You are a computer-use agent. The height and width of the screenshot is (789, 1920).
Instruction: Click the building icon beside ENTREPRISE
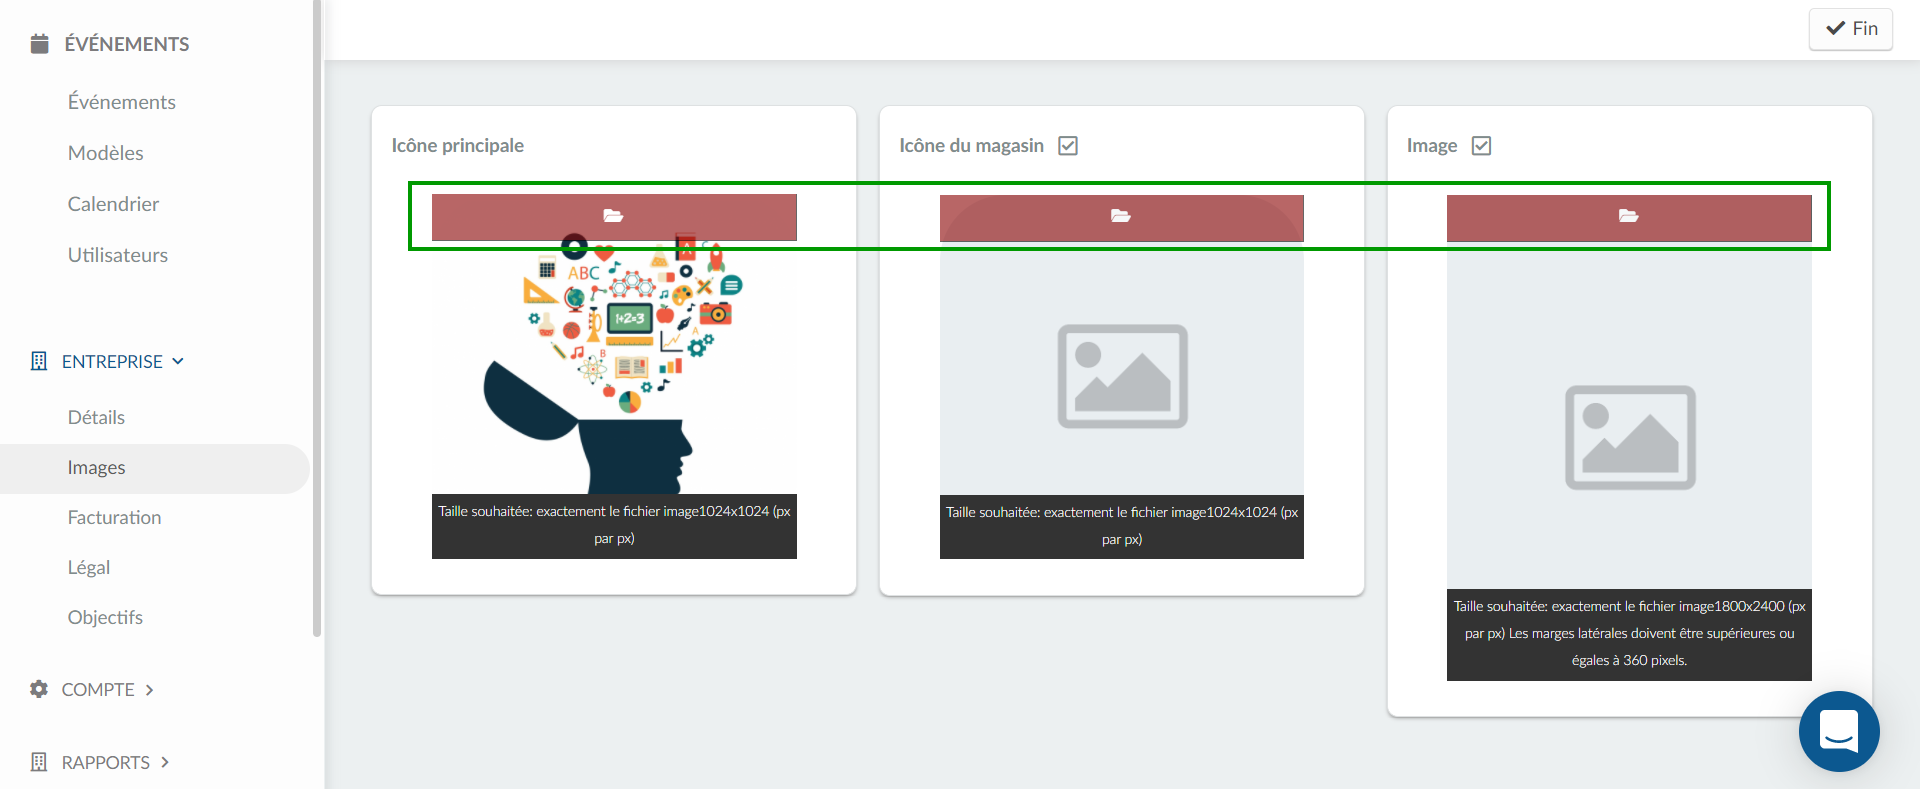point(39,361)
